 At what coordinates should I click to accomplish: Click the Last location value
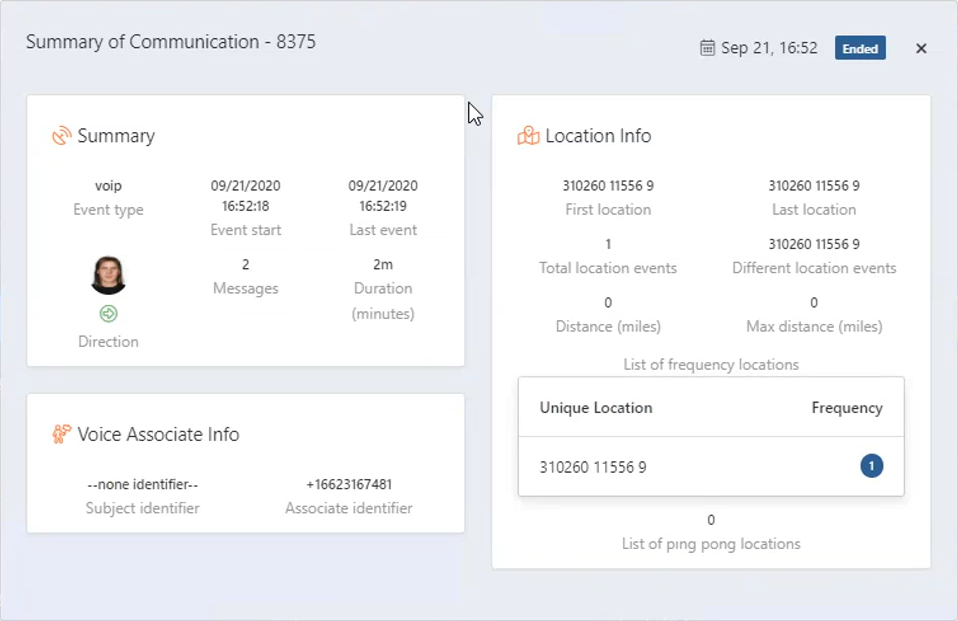pyautogui.click(x=814, y=186)
